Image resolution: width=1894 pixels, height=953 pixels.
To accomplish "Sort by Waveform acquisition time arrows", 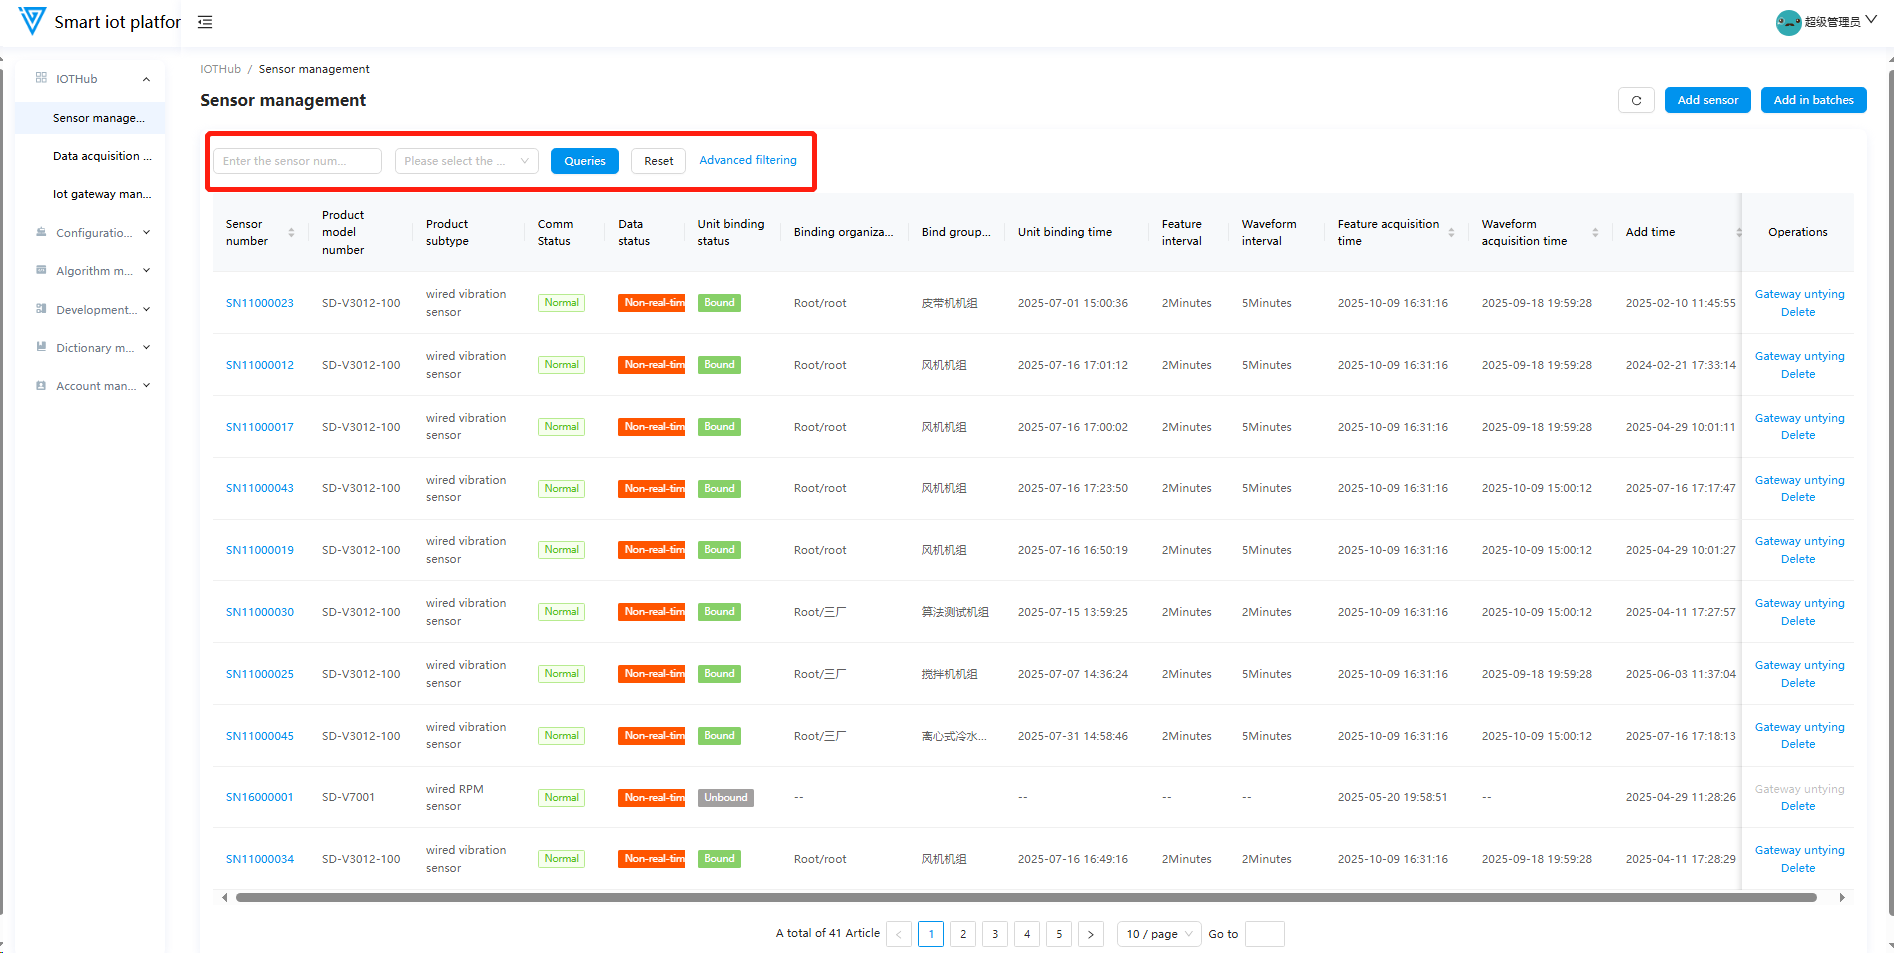I will point(1595,232).
